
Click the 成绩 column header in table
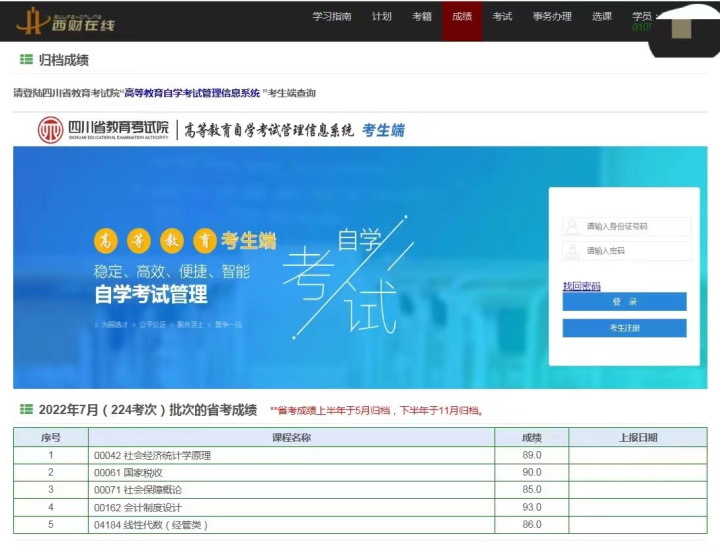coord(532,437)
